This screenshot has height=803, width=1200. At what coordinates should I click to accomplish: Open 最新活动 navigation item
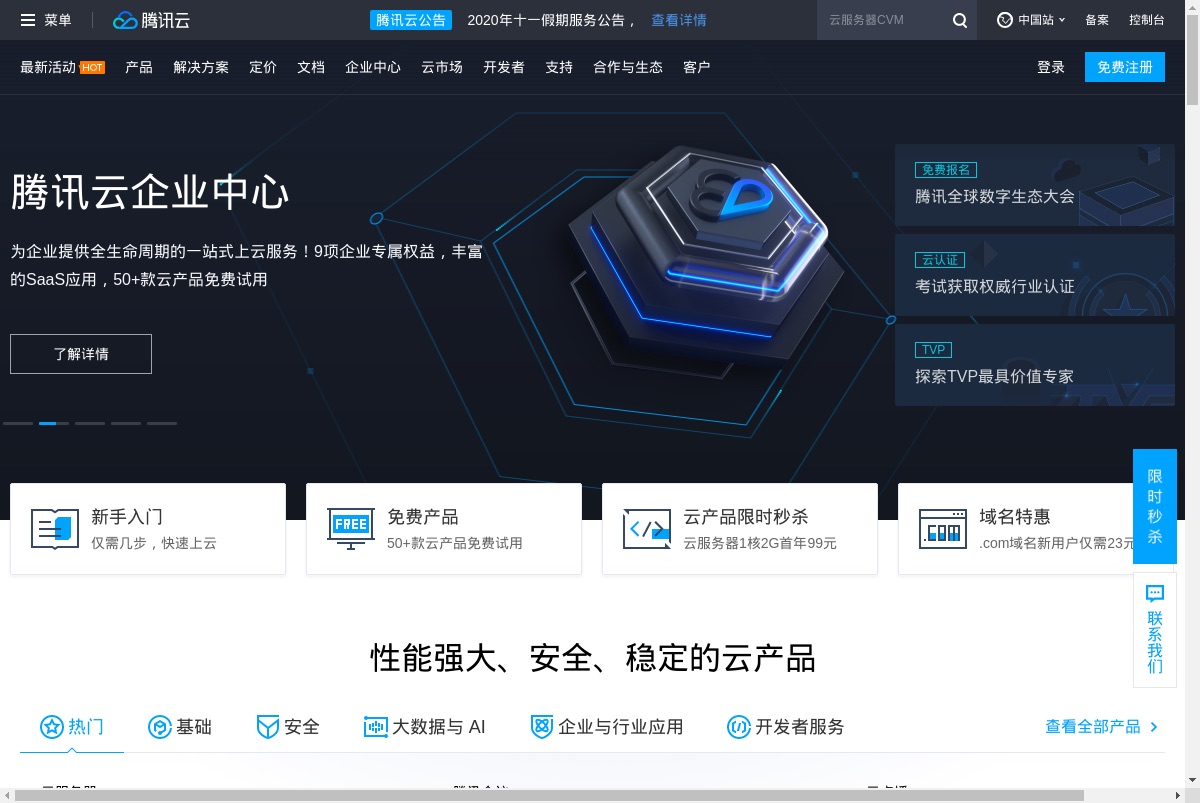pyautogui.click(x=48, y=67)
